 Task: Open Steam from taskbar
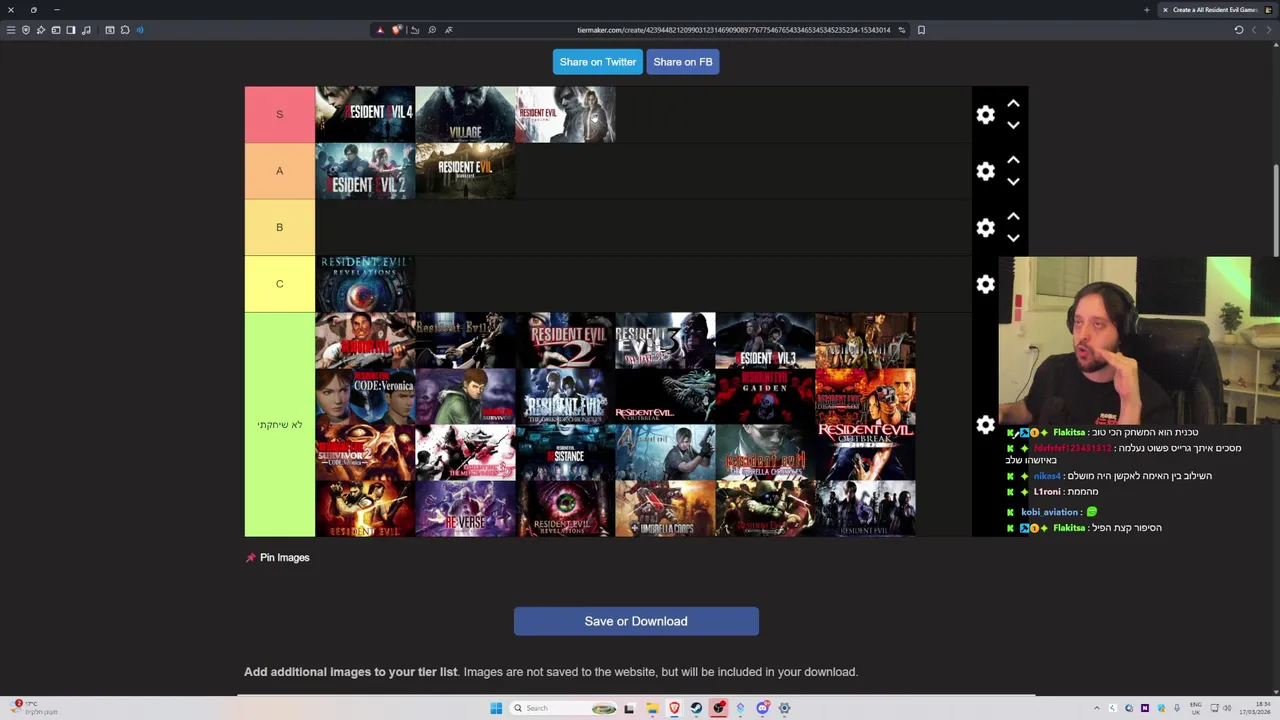(696, 708)
